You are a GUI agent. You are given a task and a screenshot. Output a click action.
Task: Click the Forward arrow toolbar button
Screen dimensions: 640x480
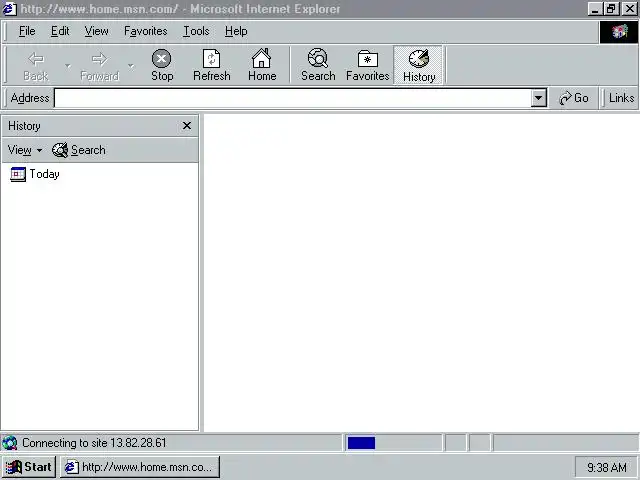(99, 65)
